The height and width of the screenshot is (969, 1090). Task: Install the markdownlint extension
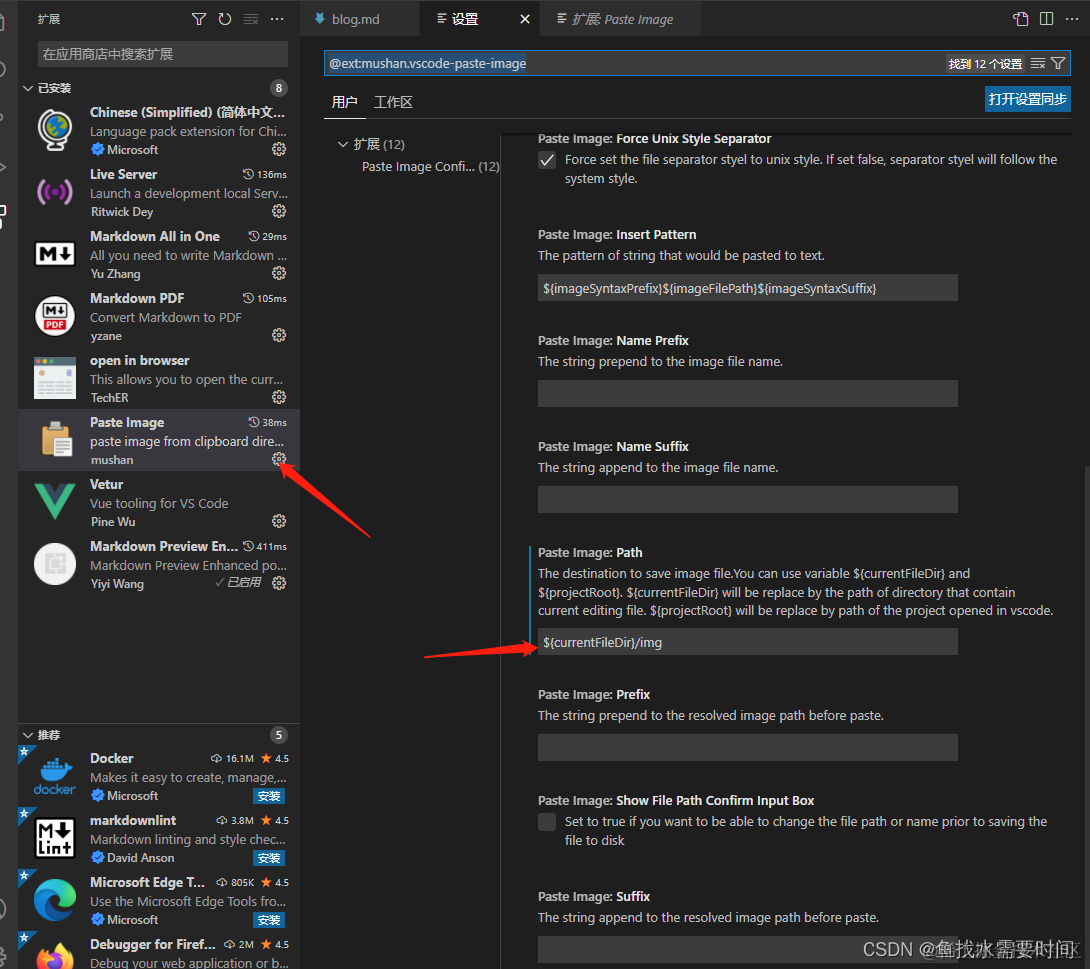(268, 858)
